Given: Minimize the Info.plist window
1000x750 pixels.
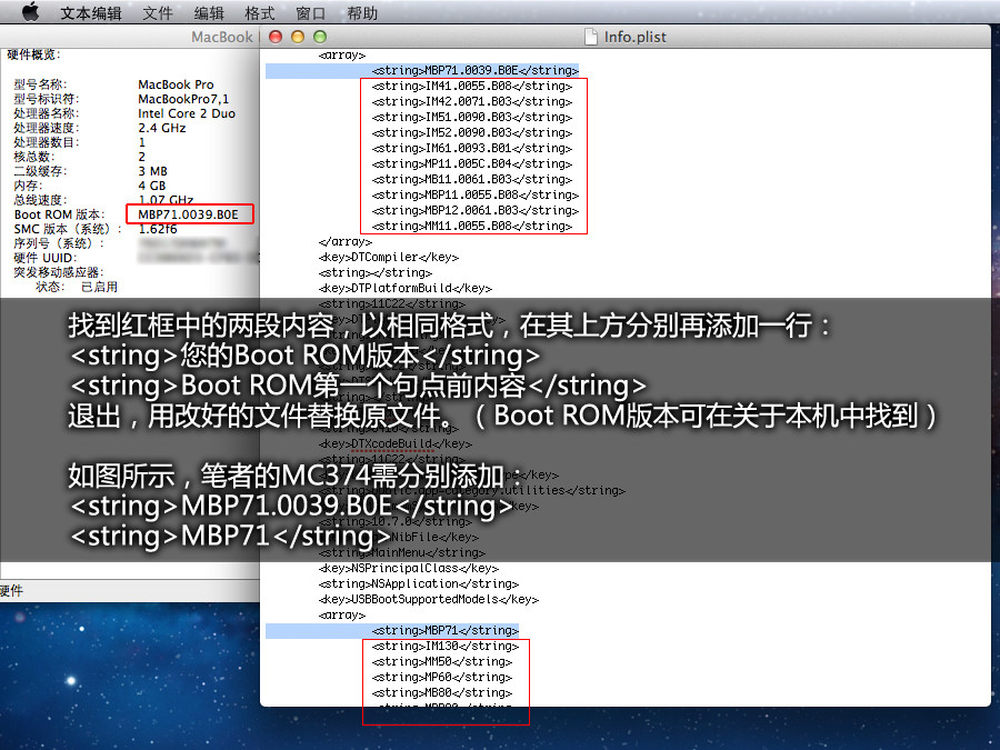Looking at the screenshot, I should tap(298, 37).
